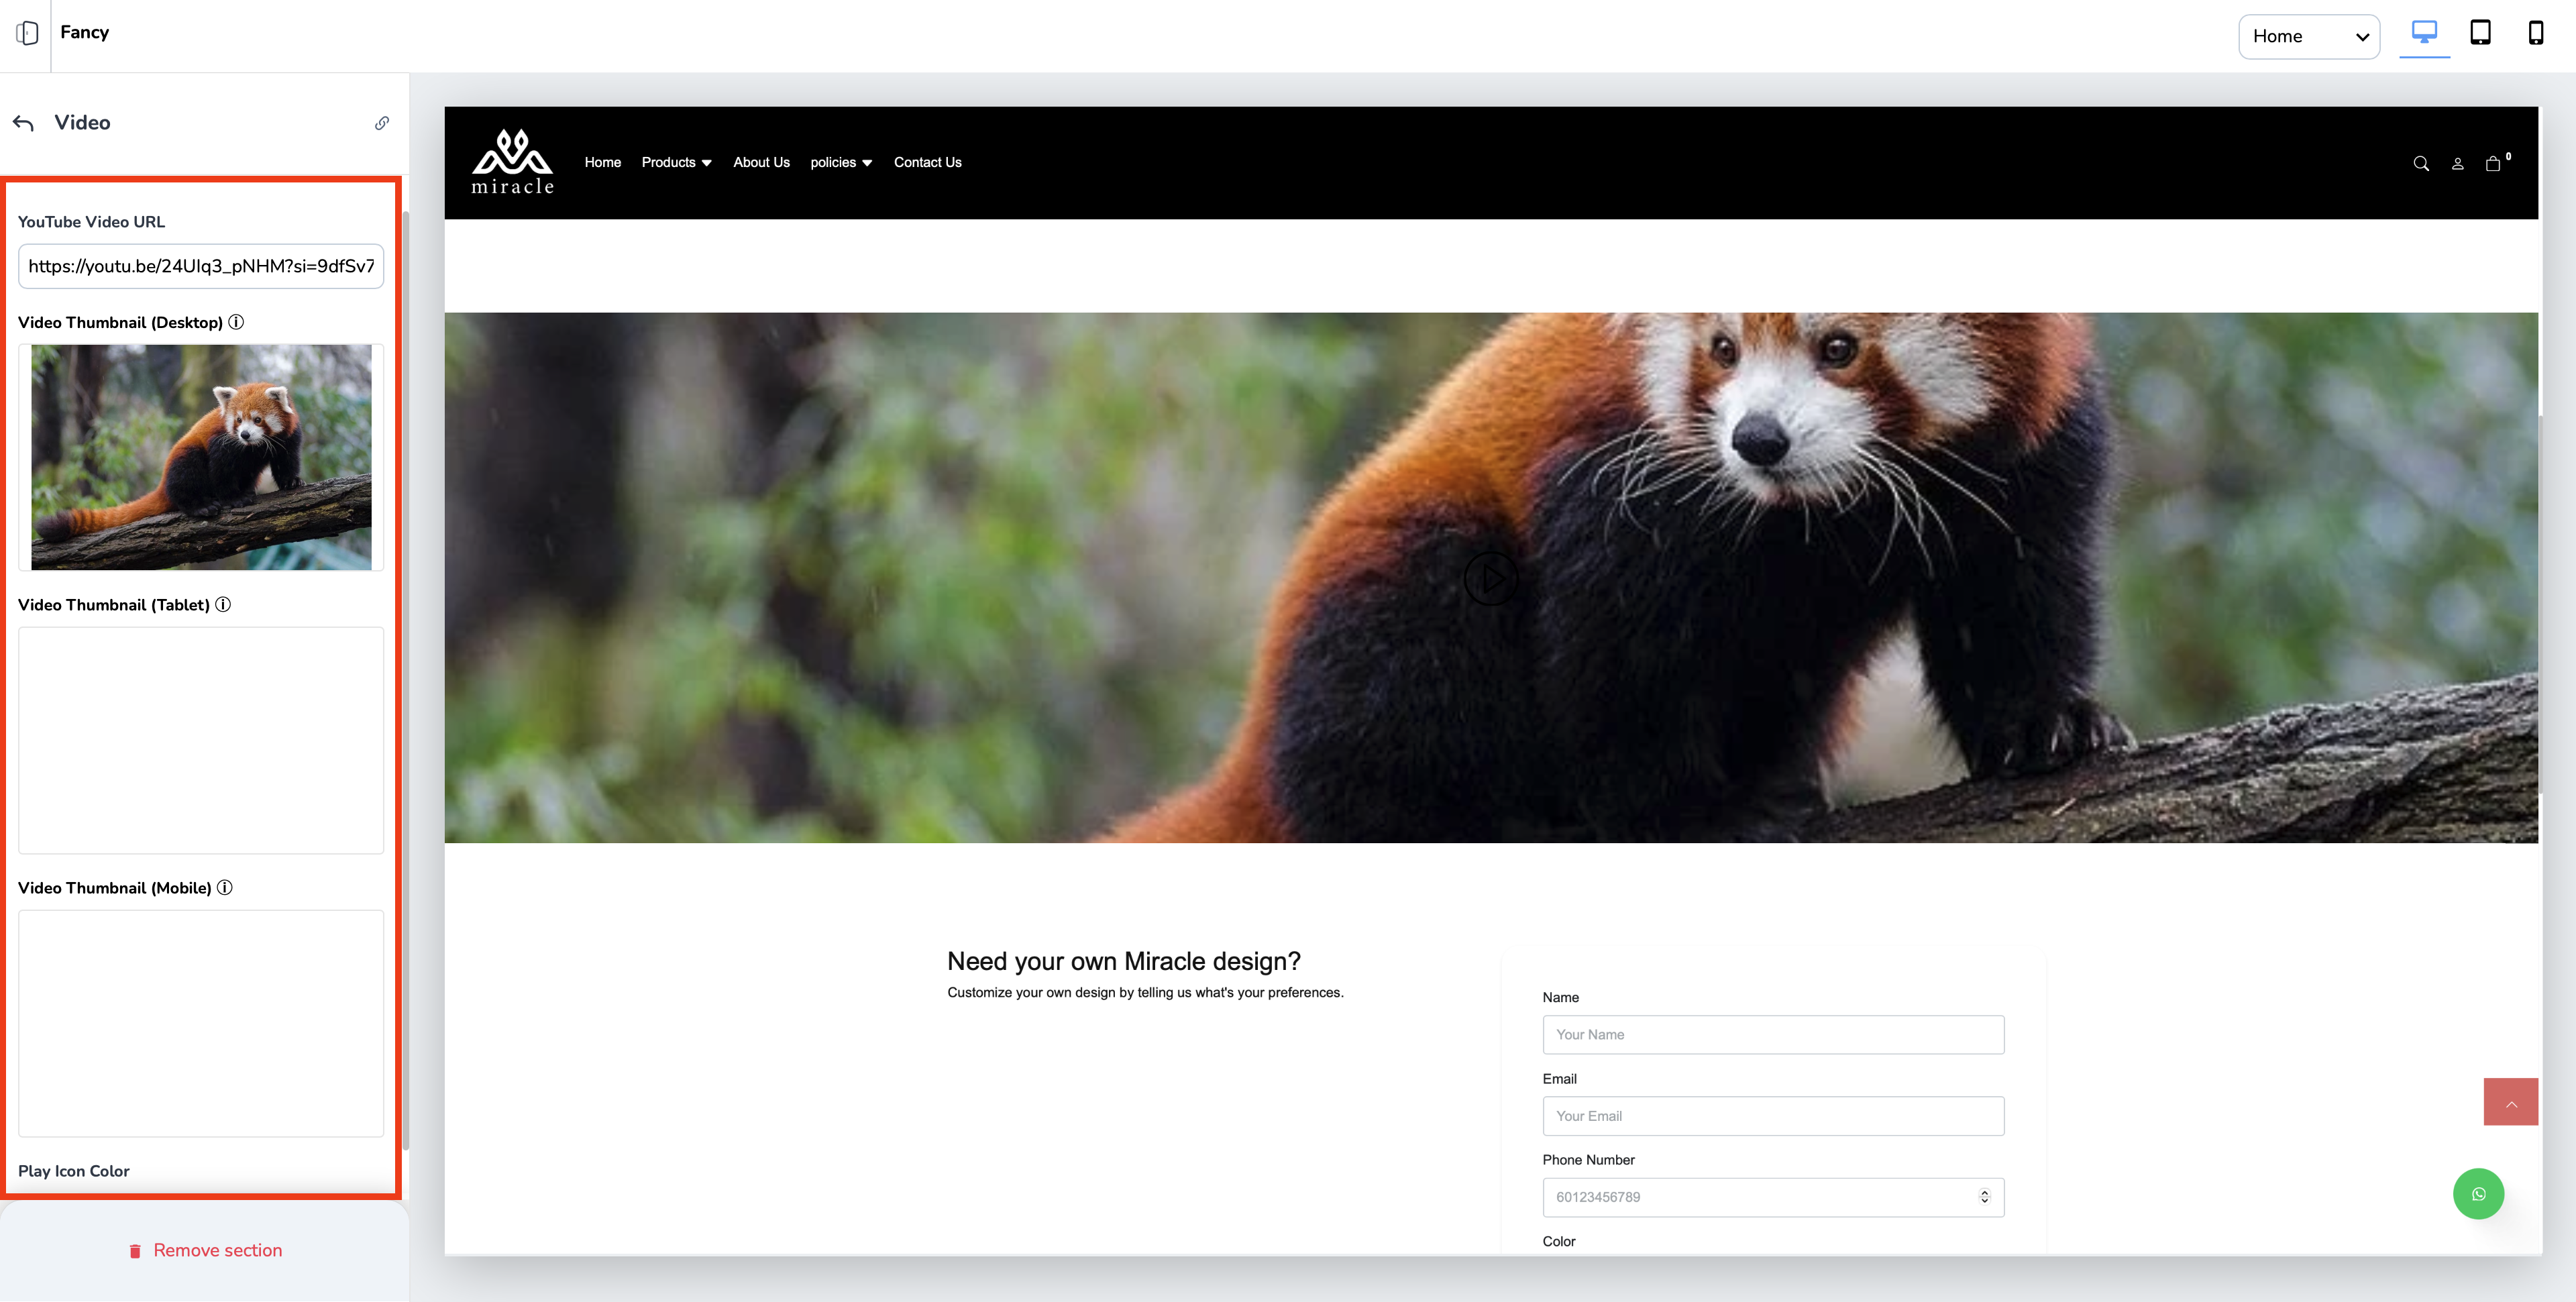Show info for Desktop thumbnail
The width and height of the screenshot is (2576, 1302).
point(236,322)
